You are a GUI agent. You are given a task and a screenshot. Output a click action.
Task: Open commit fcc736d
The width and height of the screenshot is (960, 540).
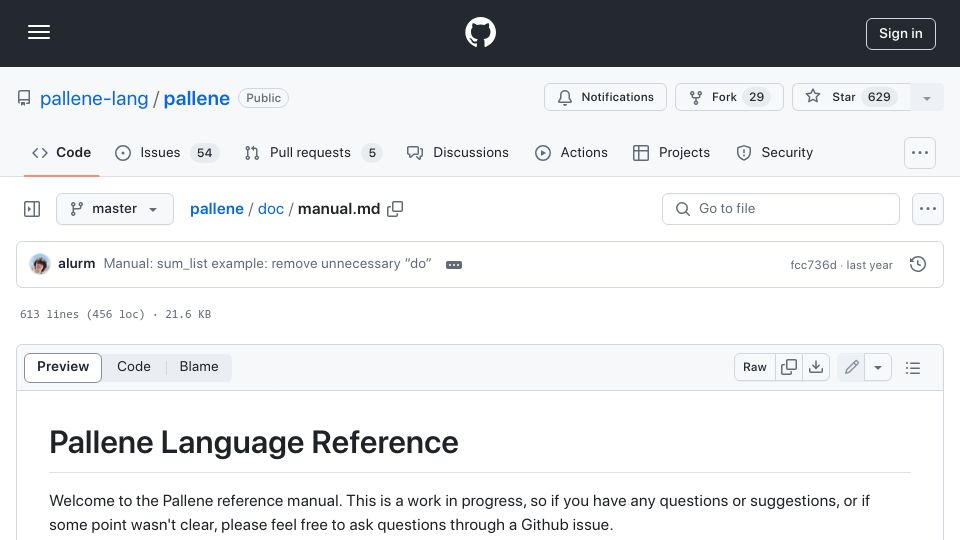[813, 265]
